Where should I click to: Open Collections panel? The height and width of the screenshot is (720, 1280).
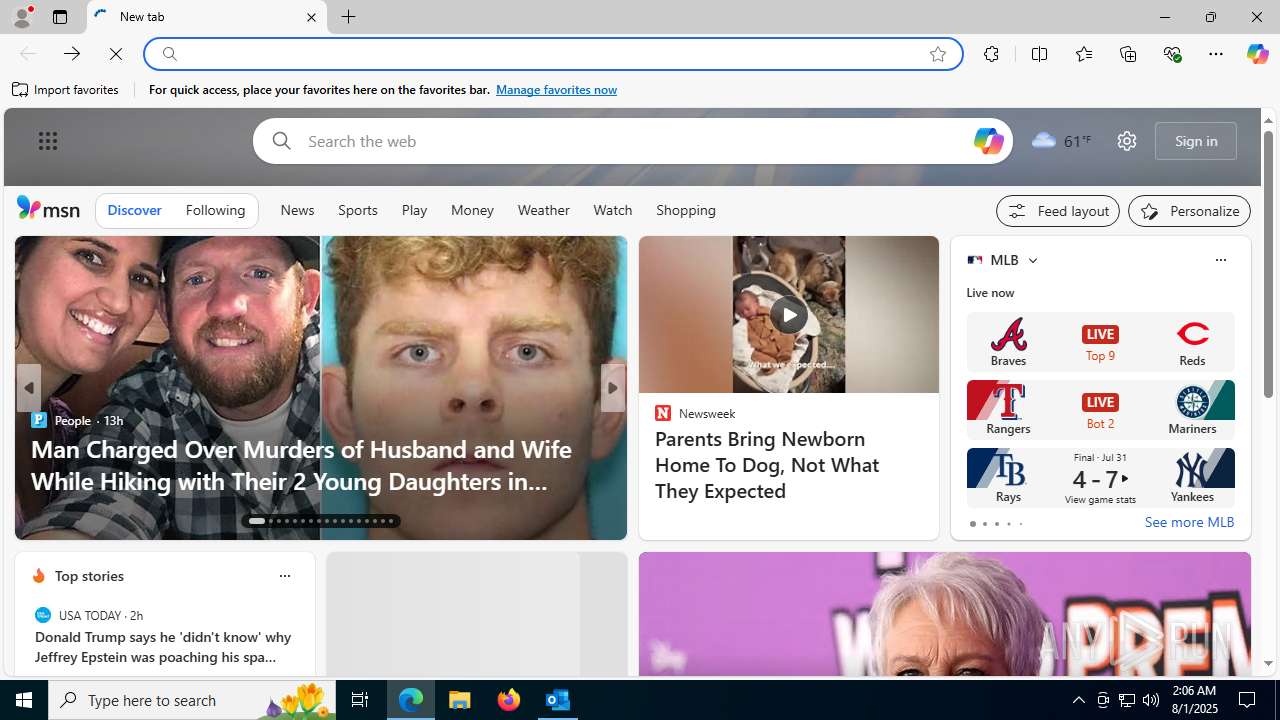(1128, 54)
